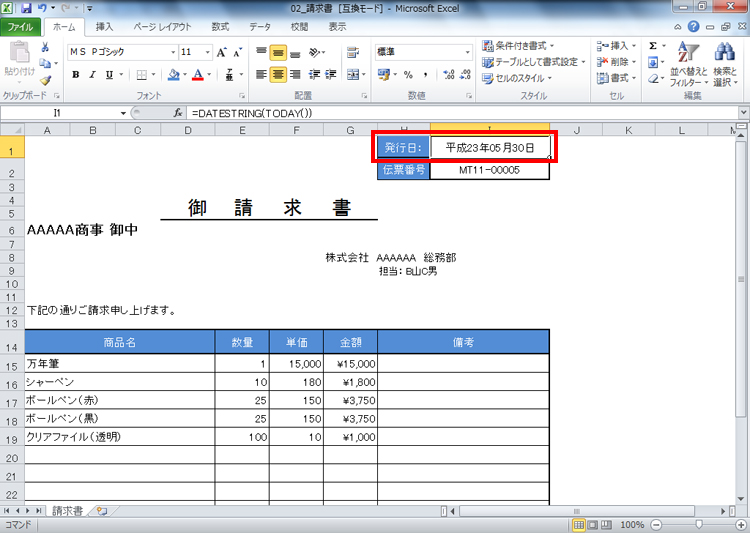The height and width of the screenshot is (533, 750).
Task: Expand the formula bar with right arrow
Action: pyautogui.click(x=743, y=113)
